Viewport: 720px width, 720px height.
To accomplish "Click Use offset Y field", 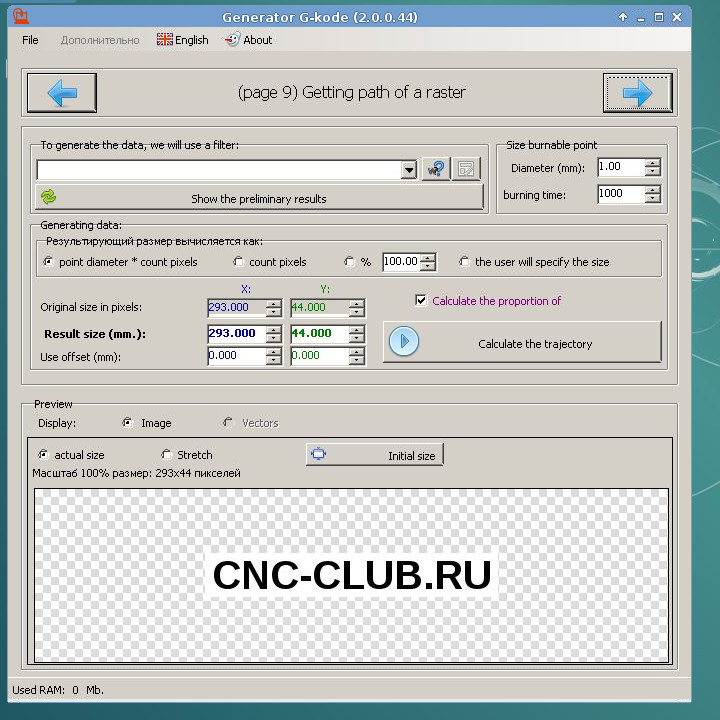I will 320,355.
